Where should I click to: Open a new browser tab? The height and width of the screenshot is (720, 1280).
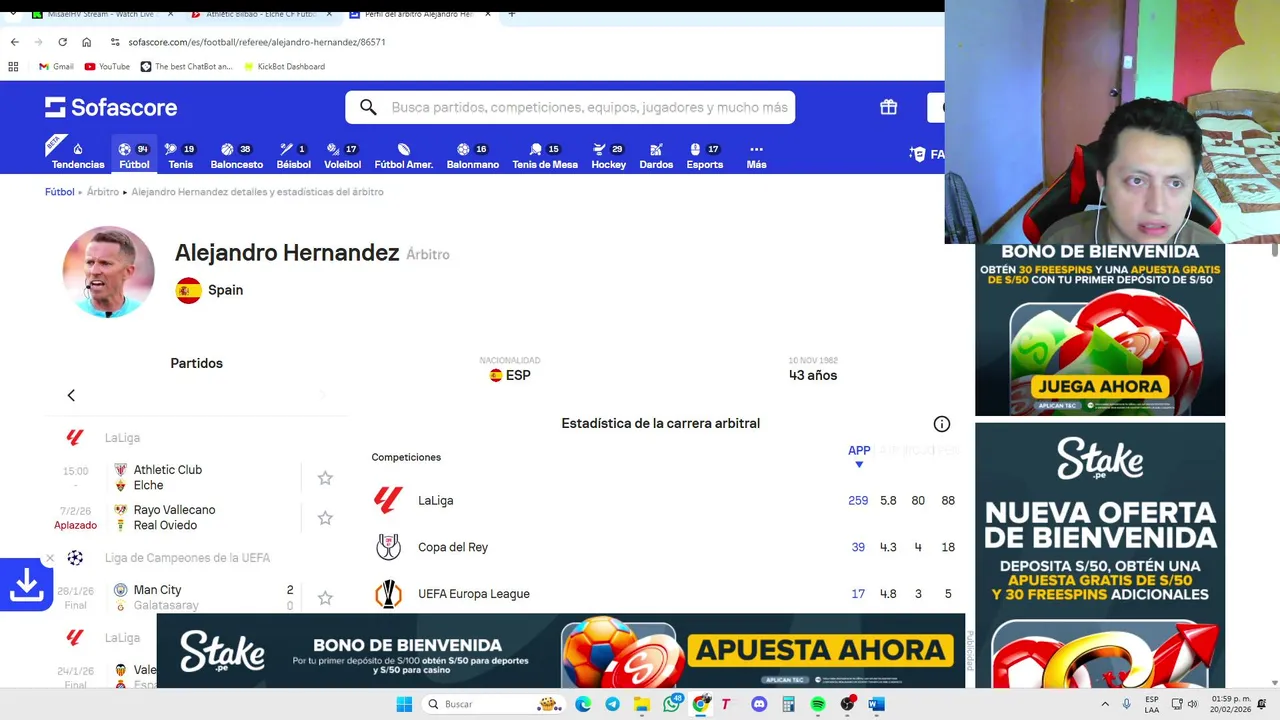pyautogui.click(x=511, y=14)
